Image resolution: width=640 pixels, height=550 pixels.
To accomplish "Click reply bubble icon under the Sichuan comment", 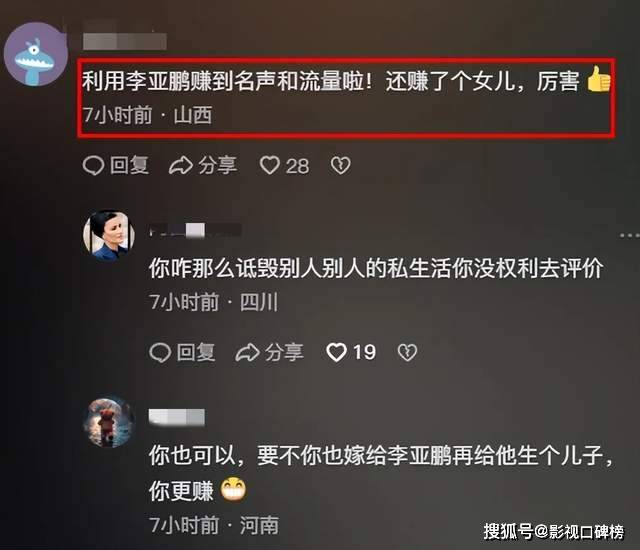I will (160, 353).
